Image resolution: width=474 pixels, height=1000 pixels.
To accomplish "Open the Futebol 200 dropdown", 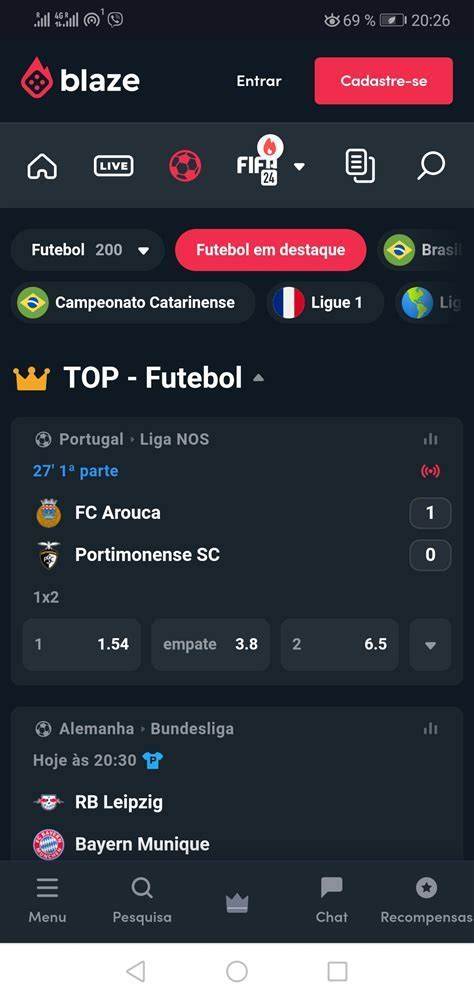I will click(x=87, y=250).
